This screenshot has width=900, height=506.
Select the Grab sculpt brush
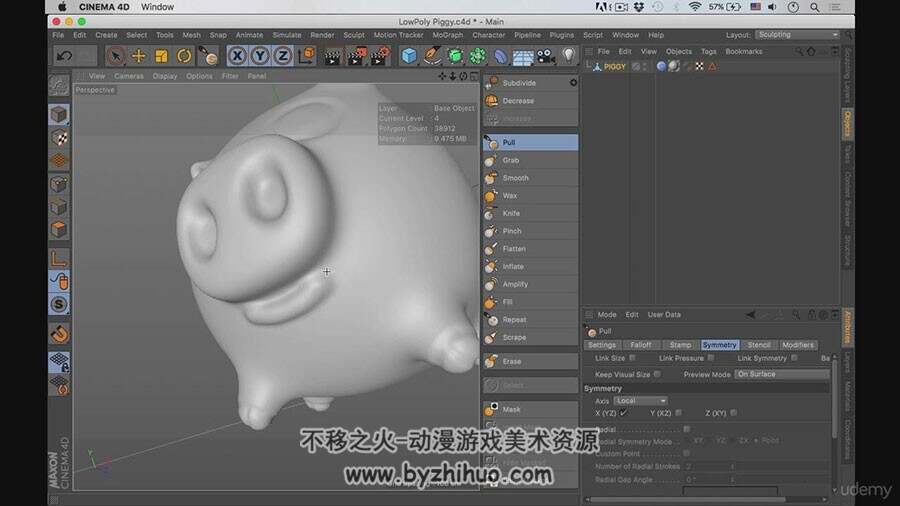coord(530,160)
